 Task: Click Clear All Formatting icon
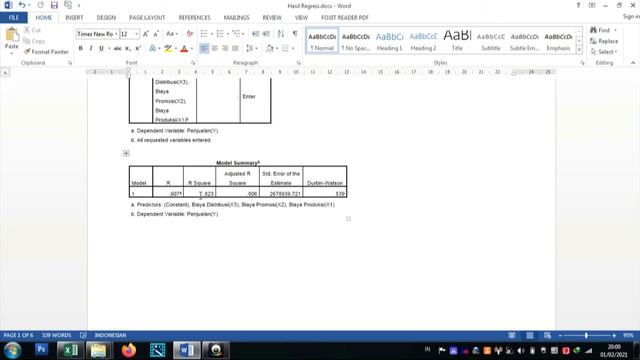[x=189, y=34]
